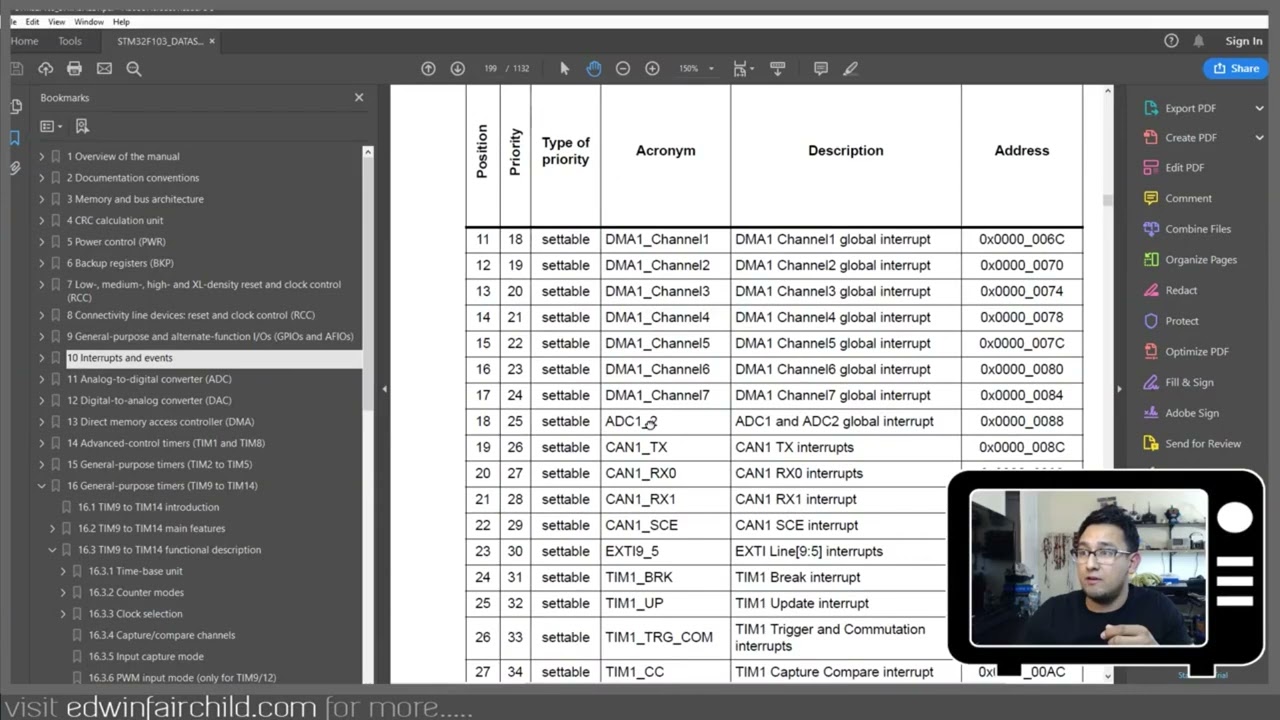Click the Save icon in toolbar
The height and width of the screenshot is (720, 1280).
coord(16,68)
